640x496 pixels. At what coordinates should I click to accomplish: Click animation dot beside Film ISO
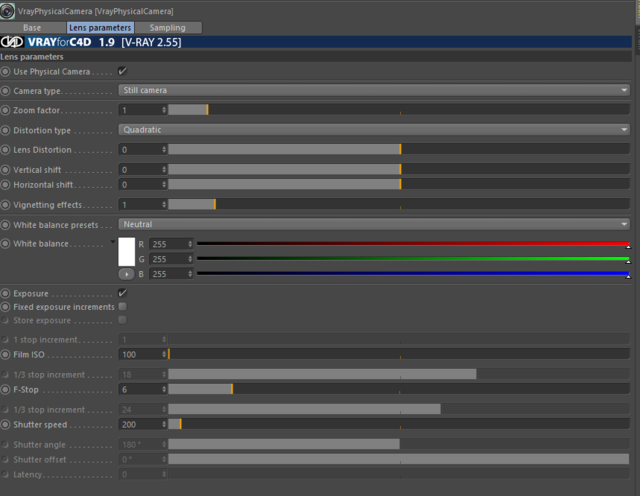pyautogui.click(x=5, y=354)
